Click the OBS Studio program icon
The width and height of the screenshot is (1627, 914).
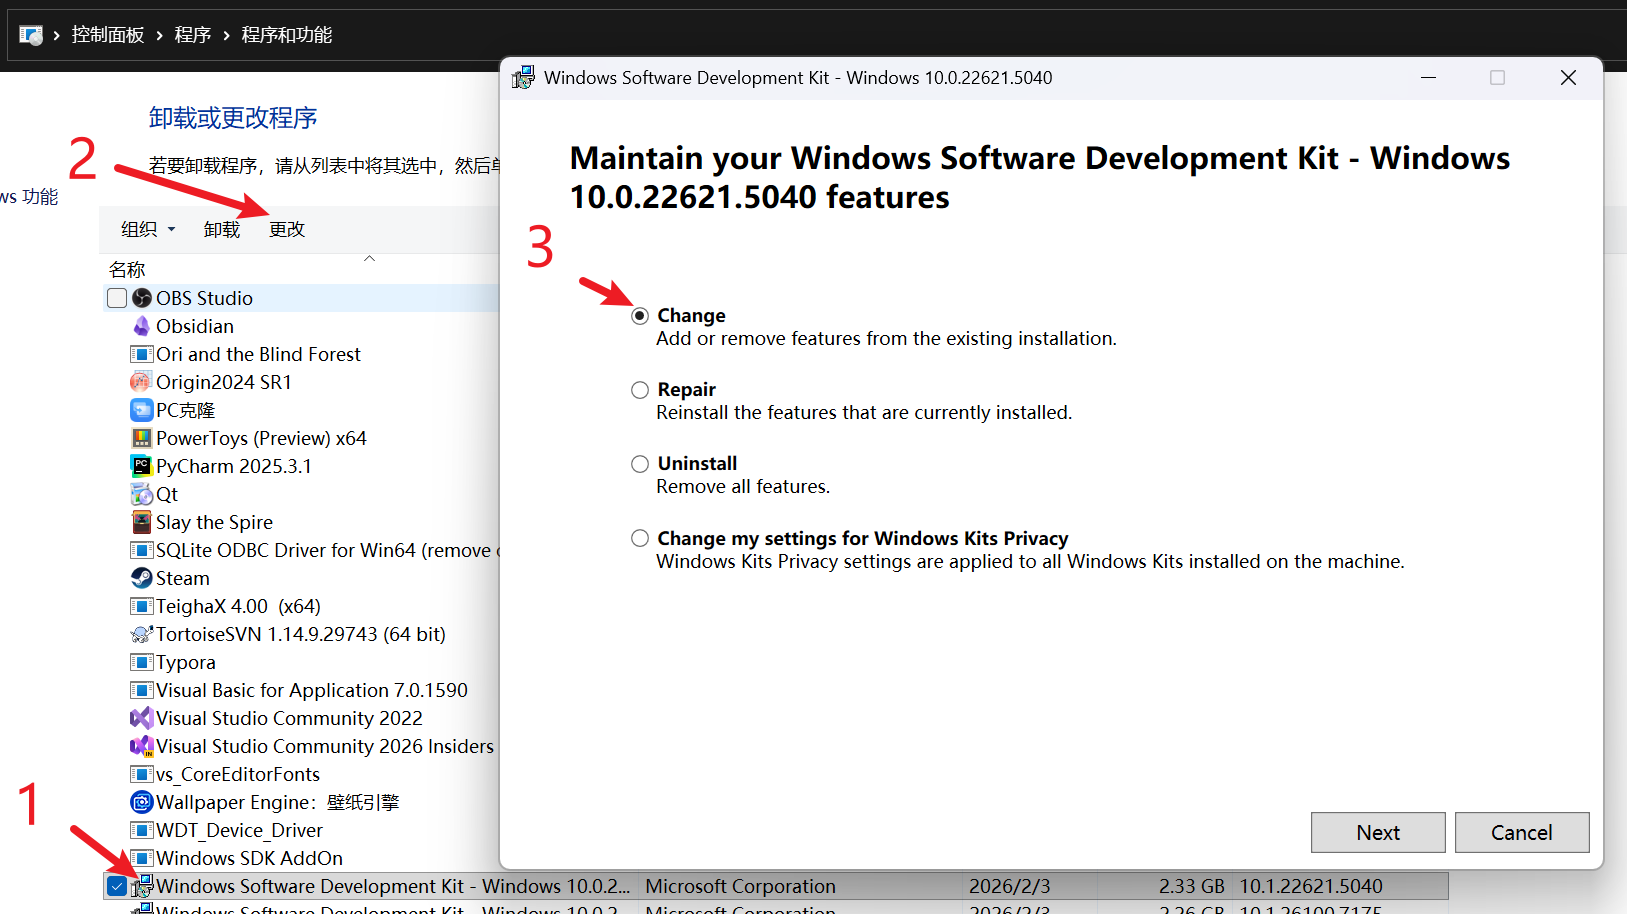pos(142,298)
